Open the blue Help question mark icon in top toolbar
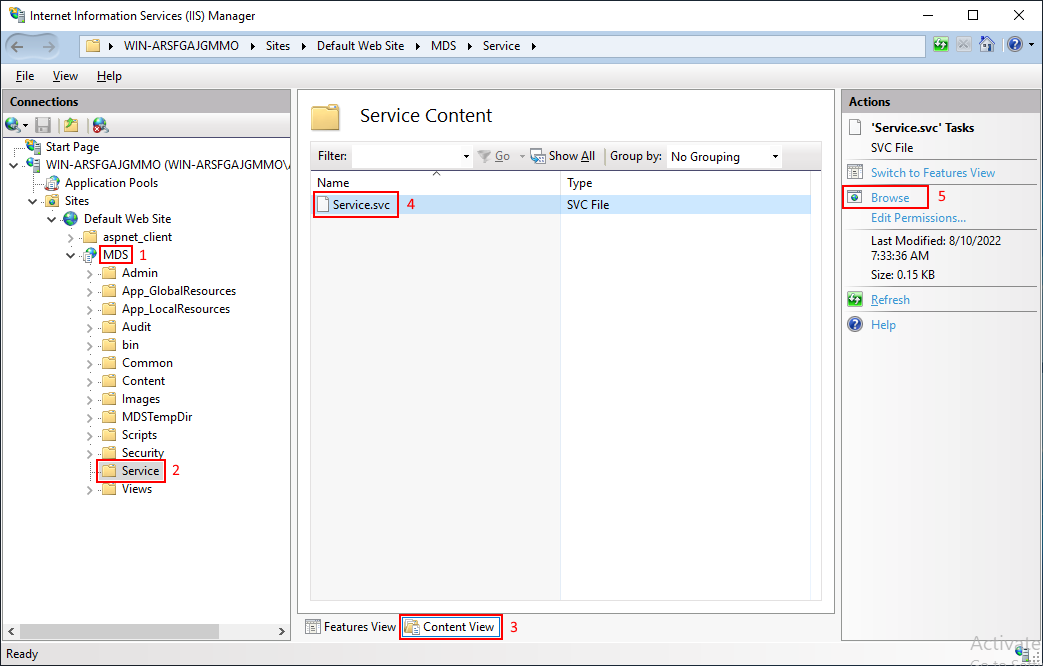Image resolution: width=1043 pixels, height=666 pixels. point(1014,45)
